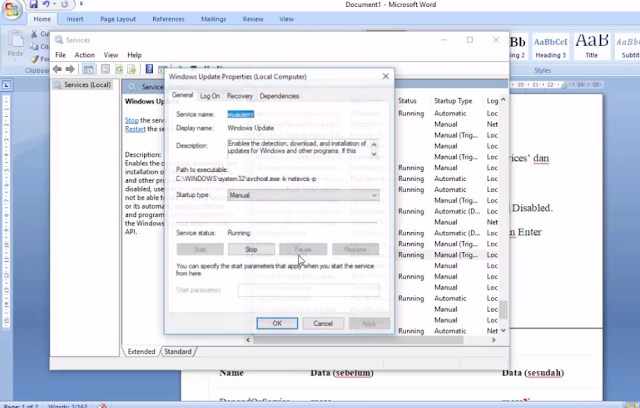Click the Resume button in properties dialog
The height and width of the screenshot is (408, 640).
355,249
